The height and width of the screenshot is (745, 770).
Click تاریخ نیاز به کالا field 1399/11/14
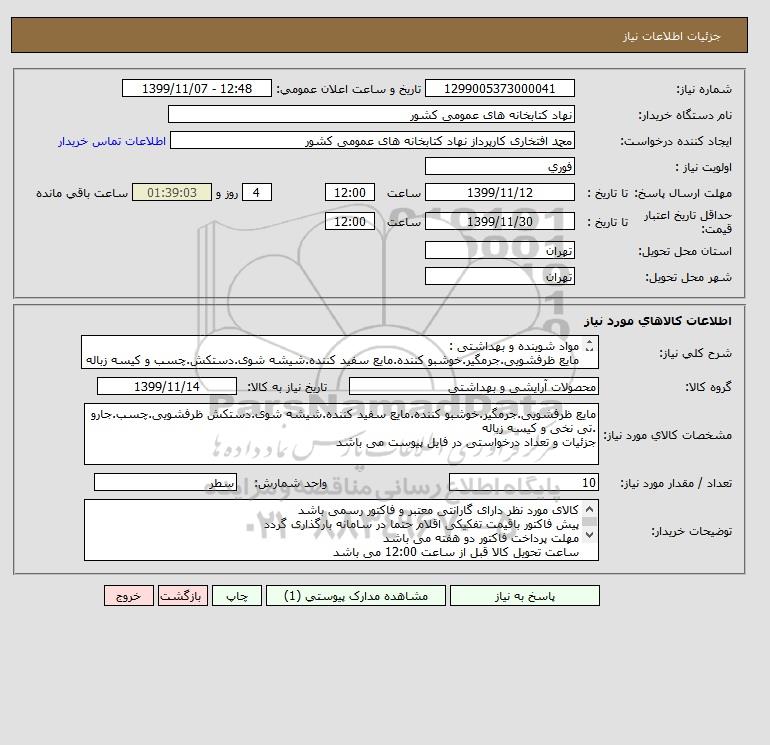[x=167, y=386]
